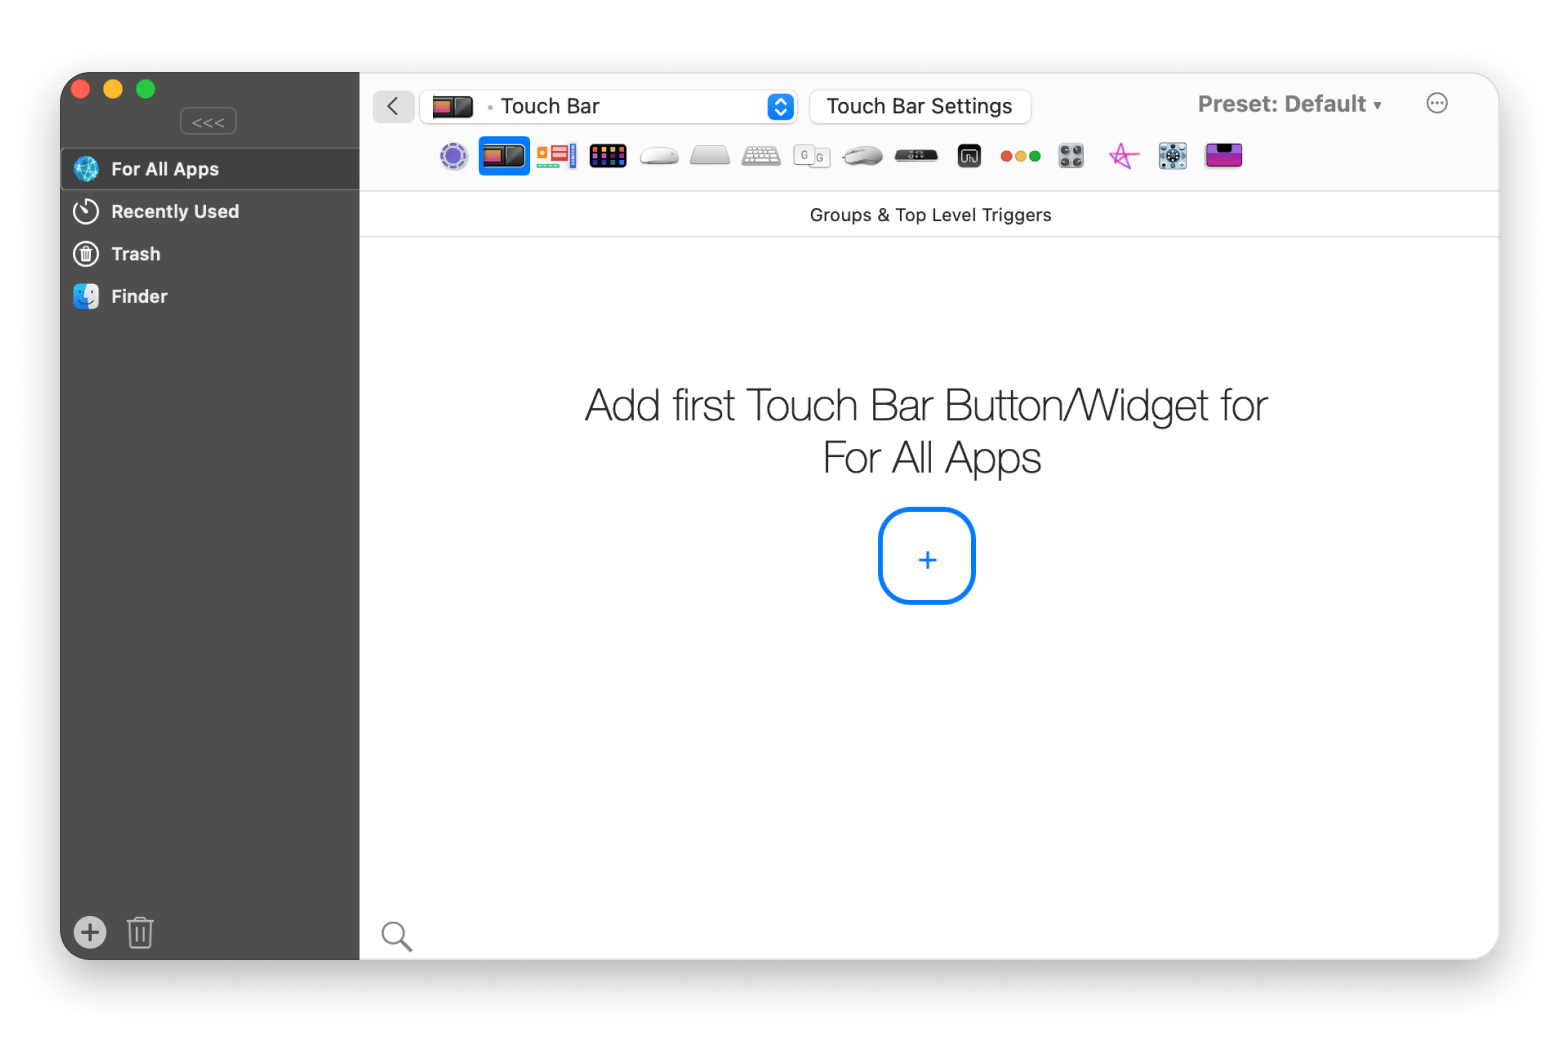Open the Touch Bar trigger type dropdown
The image size is (1560, 1040).
point(608,106)
